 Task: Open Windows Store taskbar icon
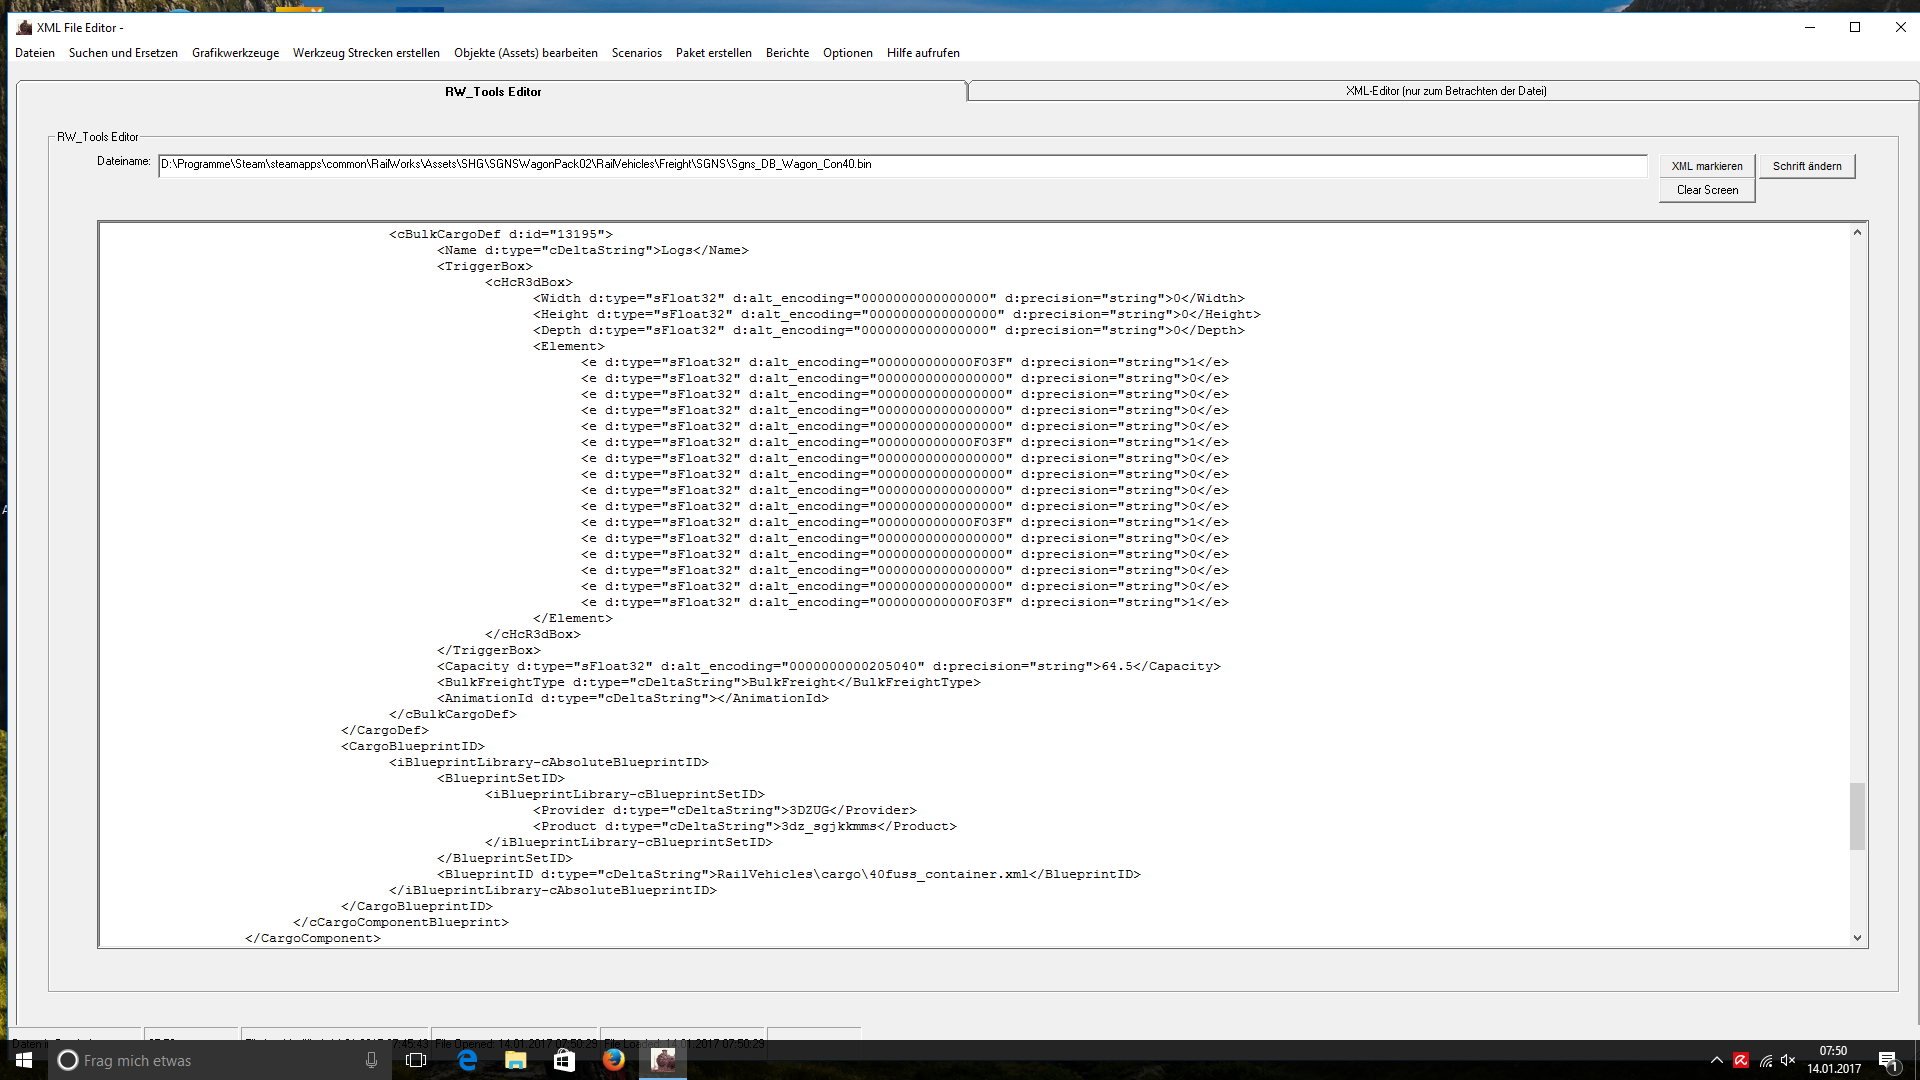tap(565, 1060)
